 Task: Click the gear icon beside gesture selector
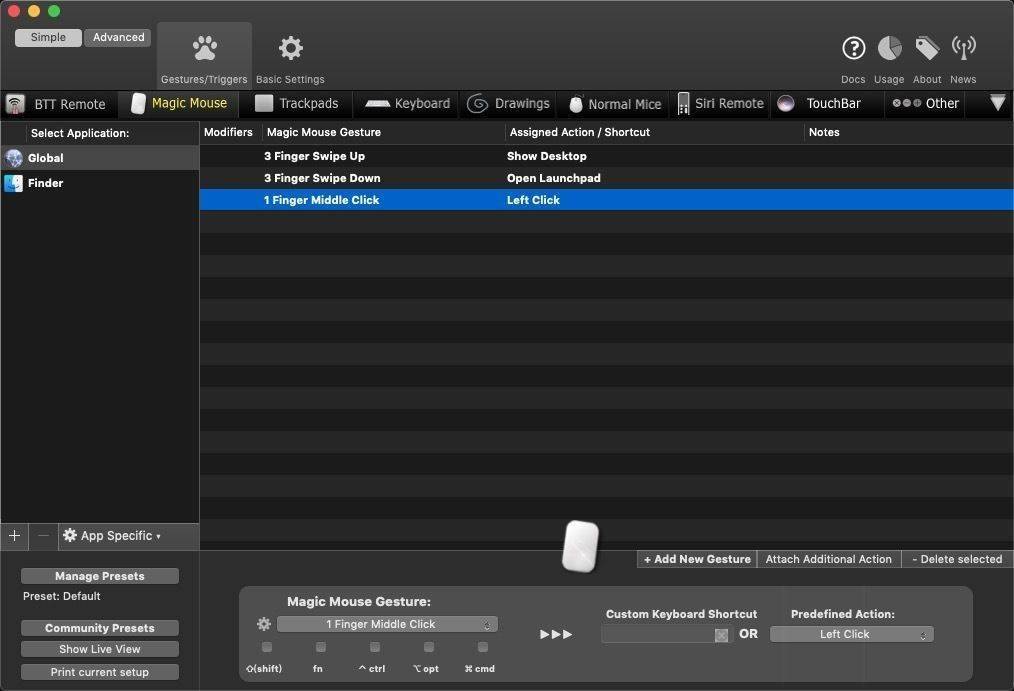click(264, 624)
